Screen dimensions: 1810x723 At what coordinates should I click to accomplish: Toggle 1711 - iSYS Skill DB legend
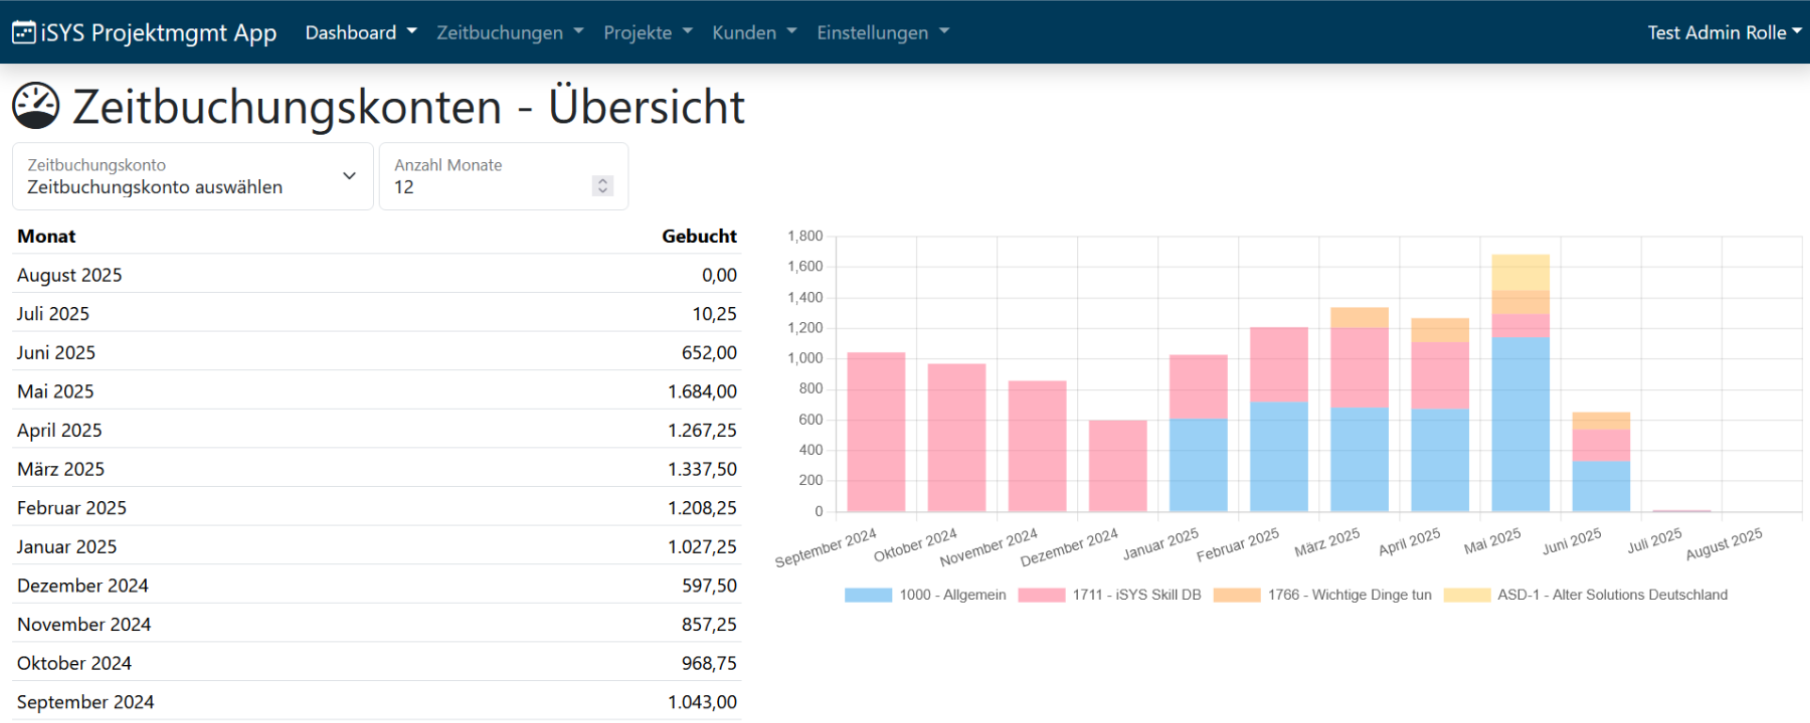pos(1109,595)
